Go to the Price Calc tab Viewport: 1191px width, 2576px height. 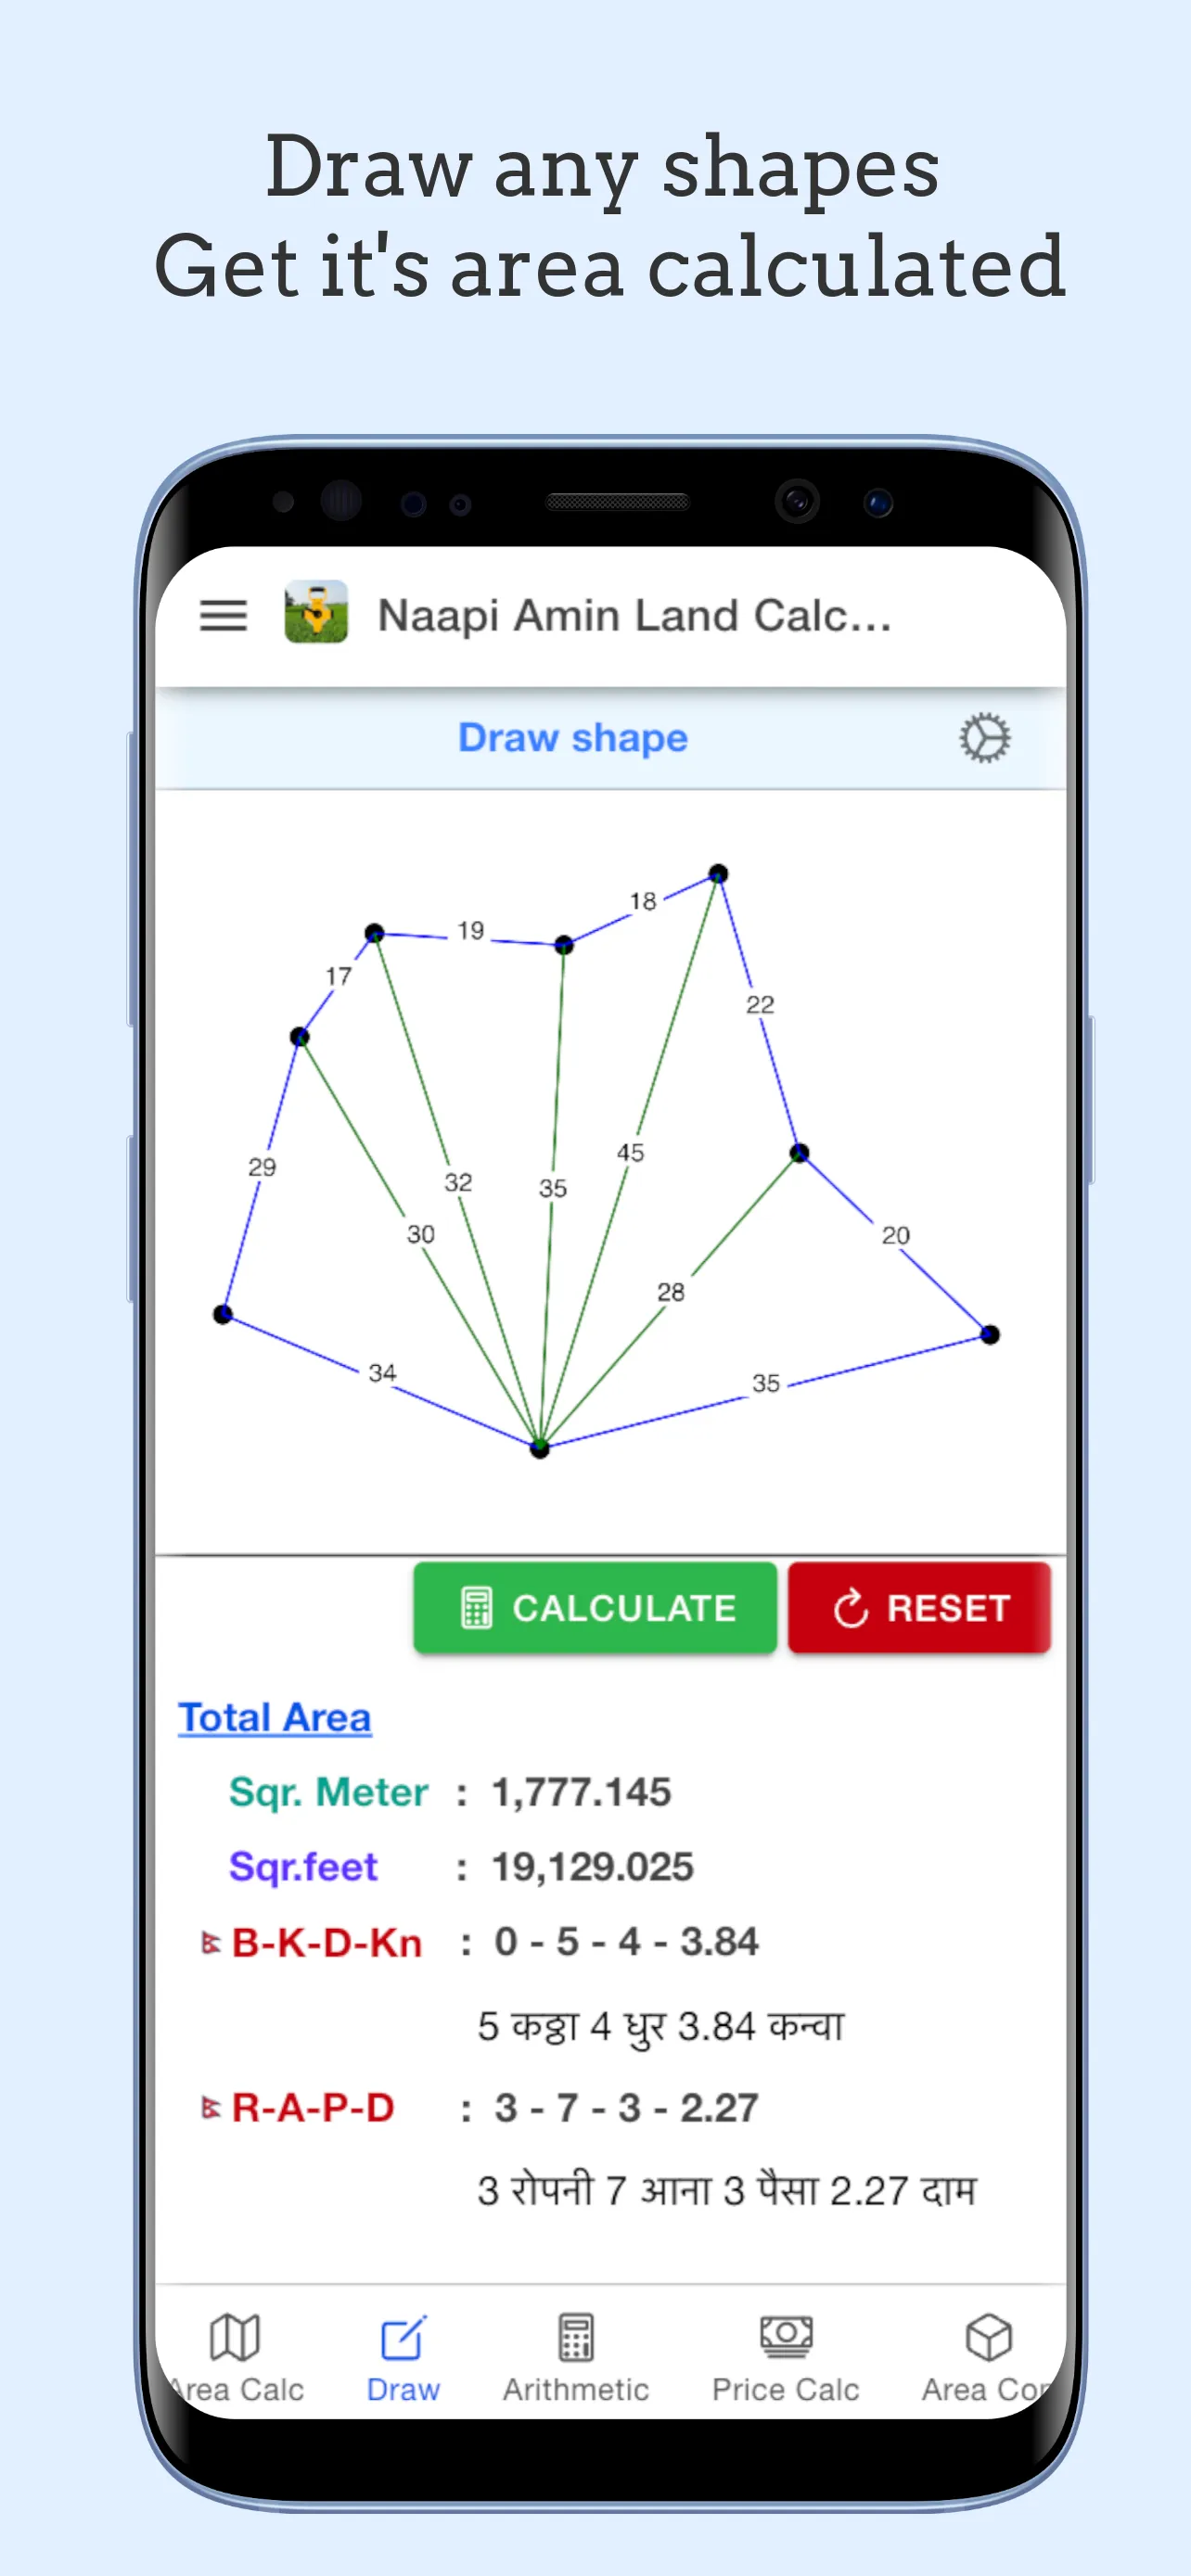pyautogui.click(x=786, y=2358)
